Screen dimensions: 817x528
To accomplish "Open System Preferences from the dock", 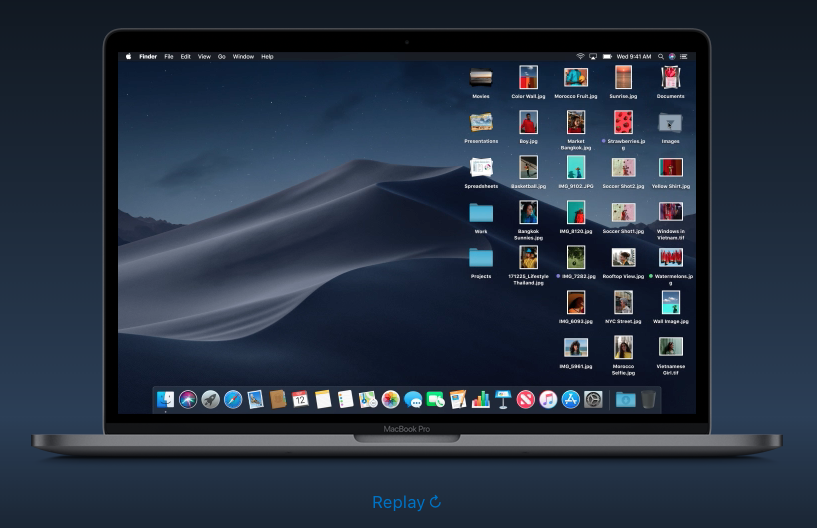I will pos(593,400).
